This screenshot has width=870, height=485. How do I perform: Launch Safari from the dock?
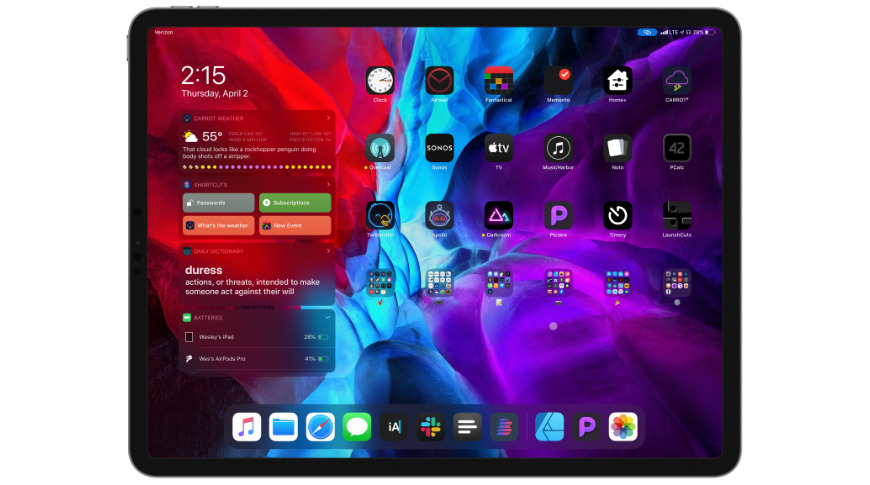coord(320,427)
